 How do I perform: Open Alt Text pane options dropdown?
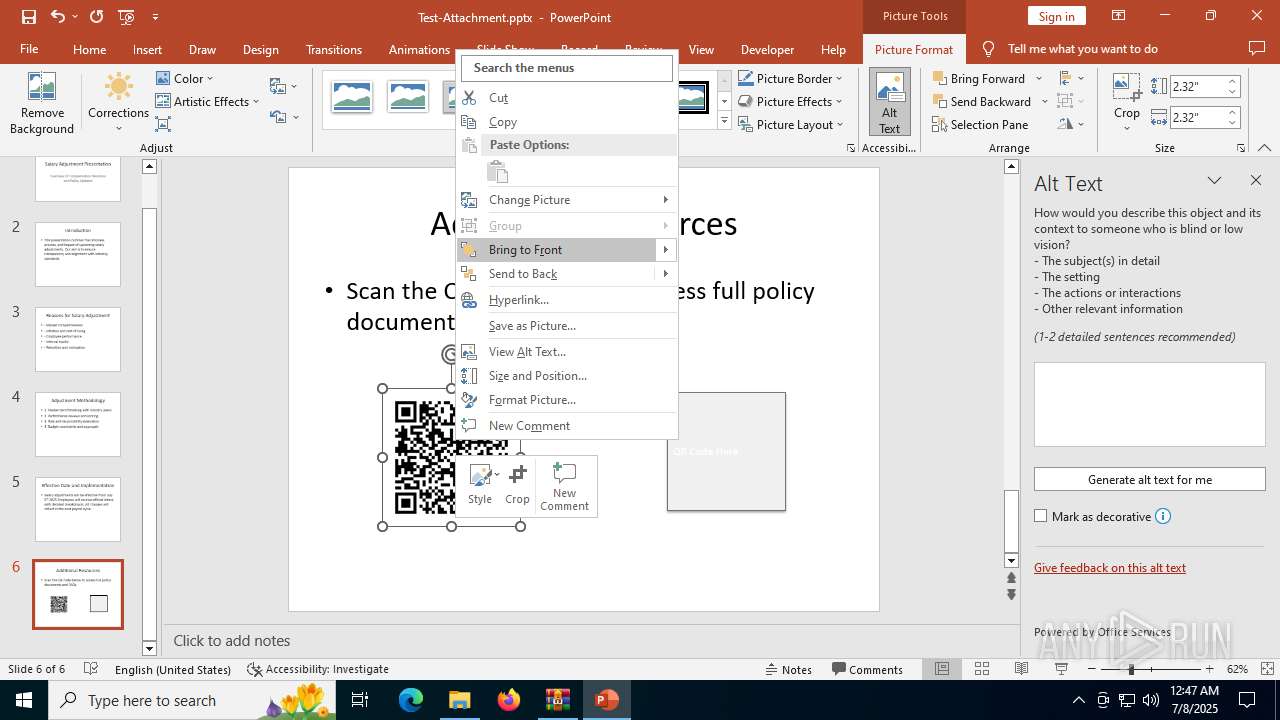1214,181
